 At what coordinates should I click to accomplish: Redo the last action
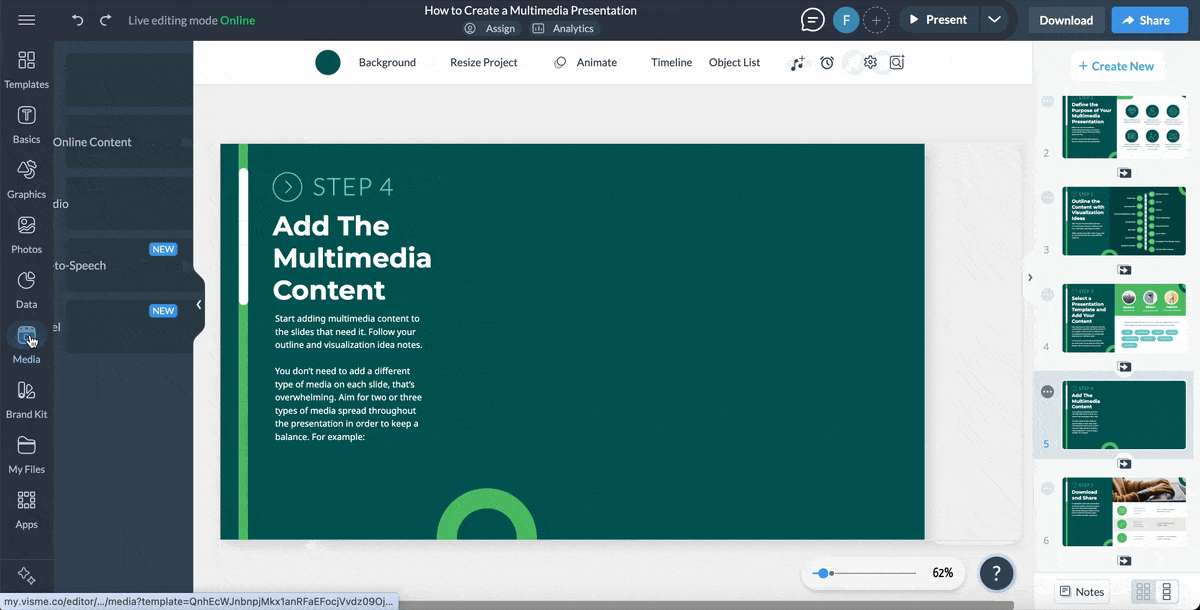point(105,20)
